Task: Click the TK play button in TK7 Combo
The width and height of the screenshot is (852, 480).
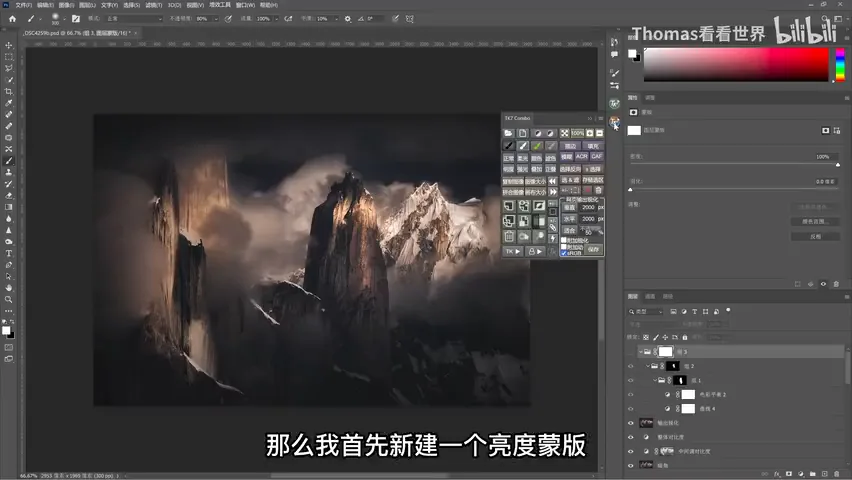Action: 512,251
